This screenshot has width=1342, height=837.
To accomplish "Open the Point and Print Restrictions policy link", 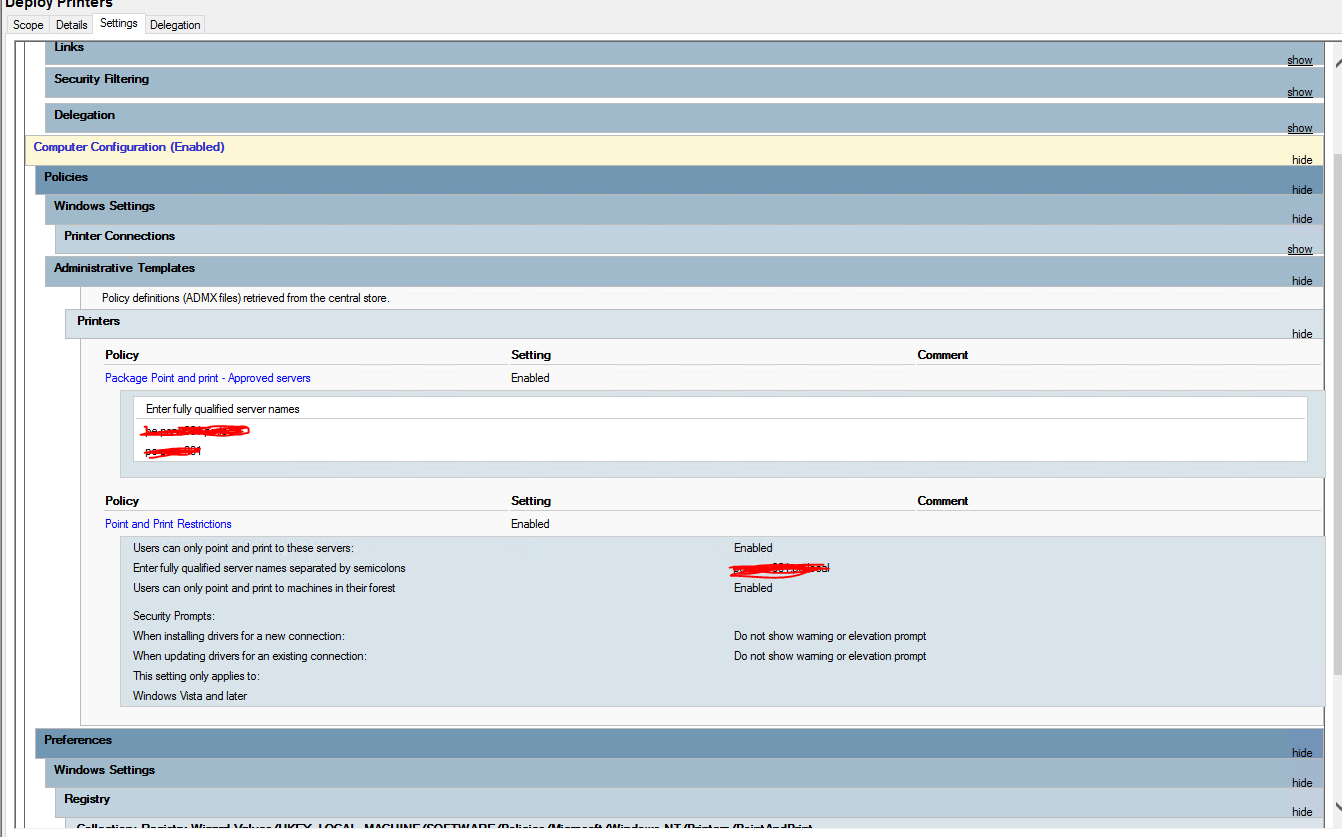I will tap(167, 523).
